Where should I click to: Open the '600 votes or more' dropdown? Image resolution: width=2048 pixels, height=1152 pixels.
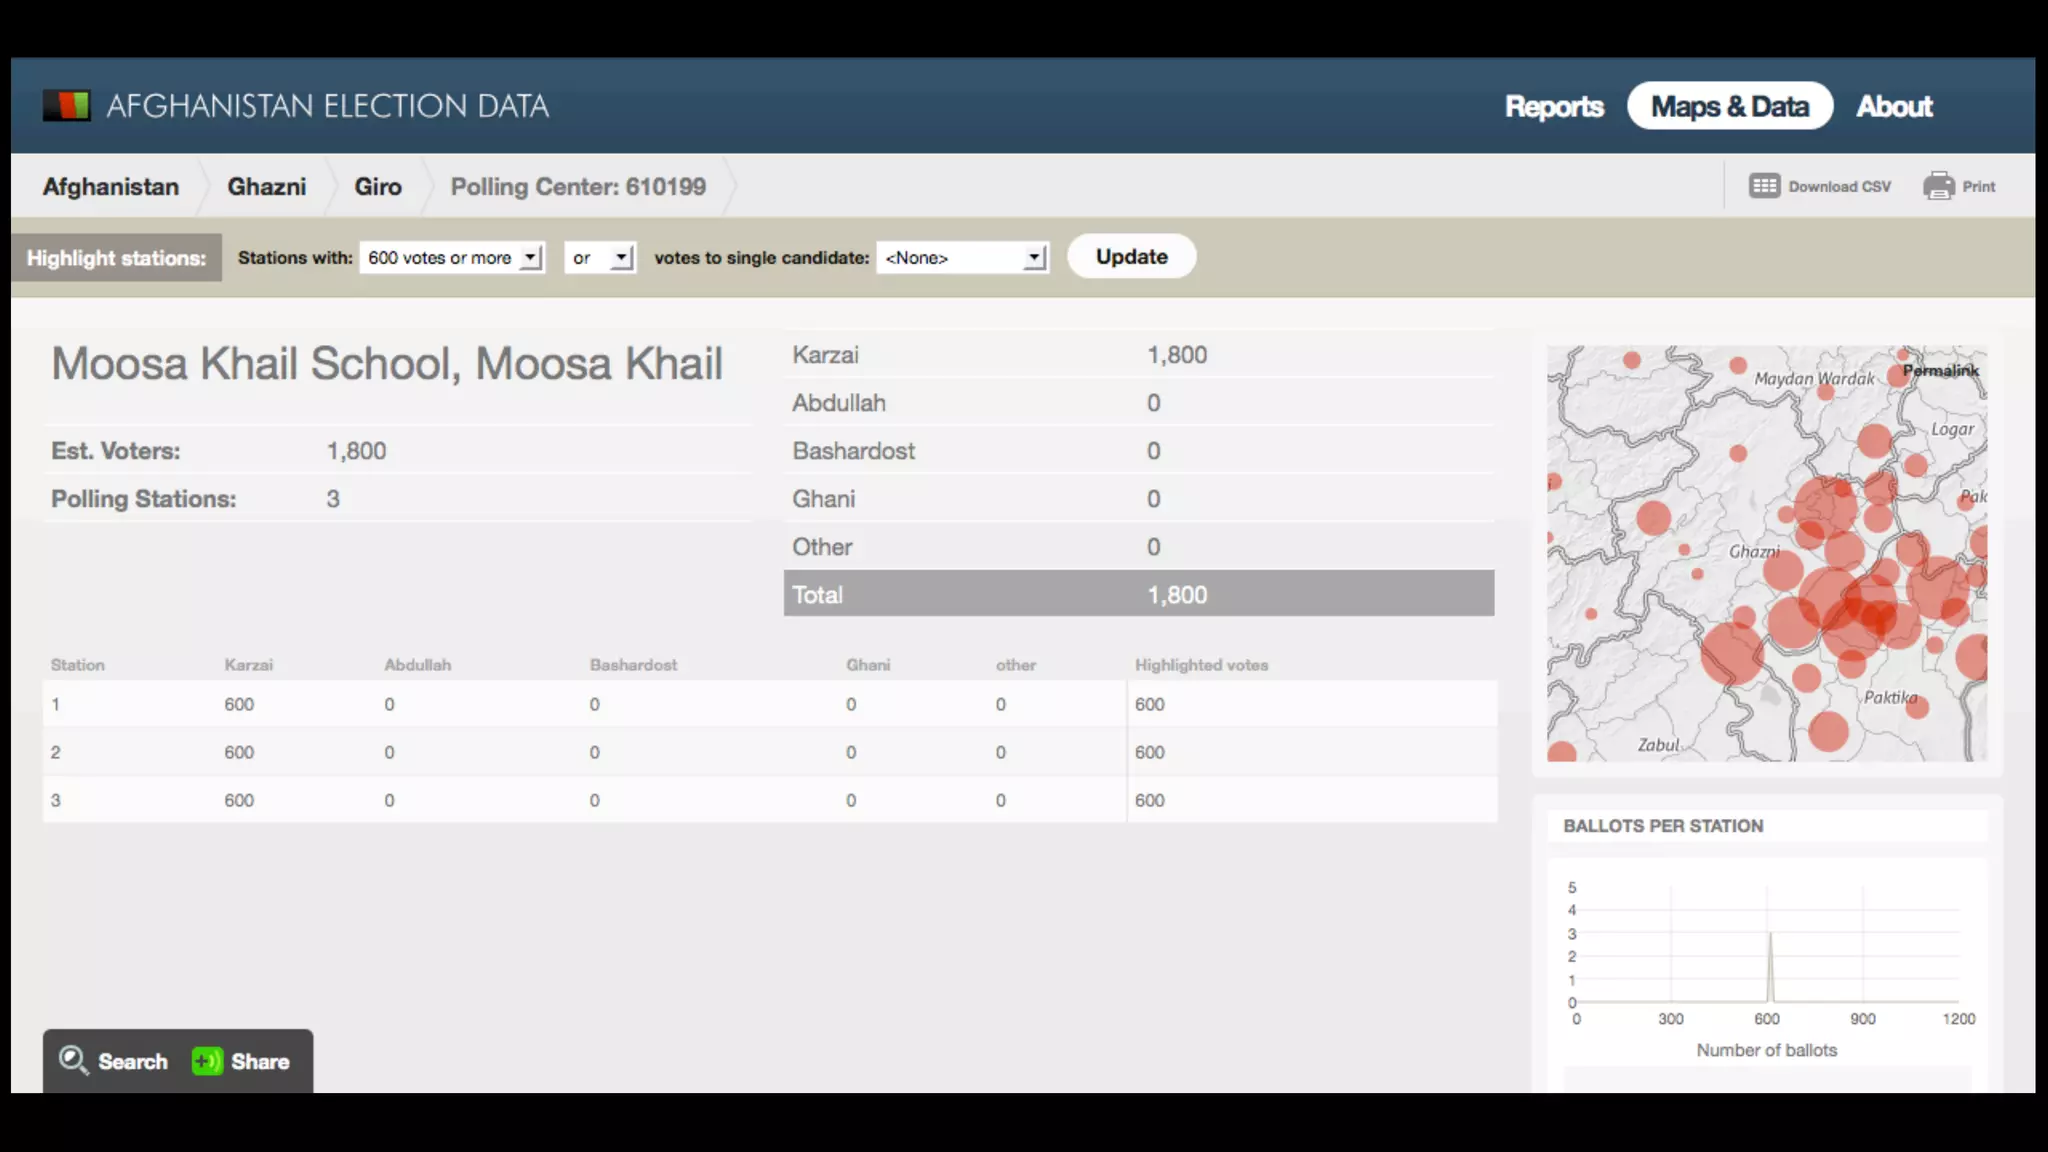pos(453,258)
